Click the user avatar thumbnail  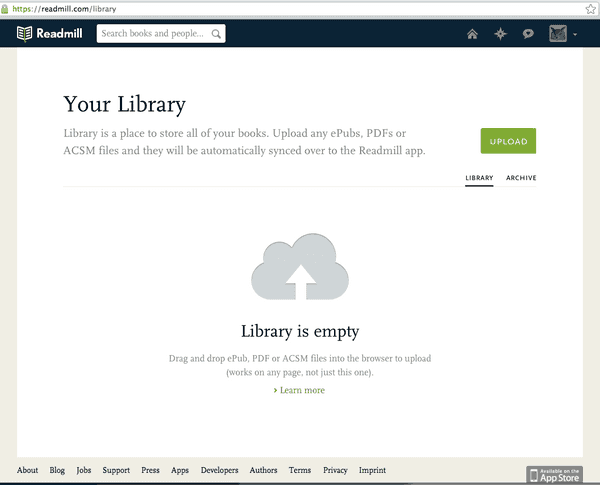tap(558, 34)
